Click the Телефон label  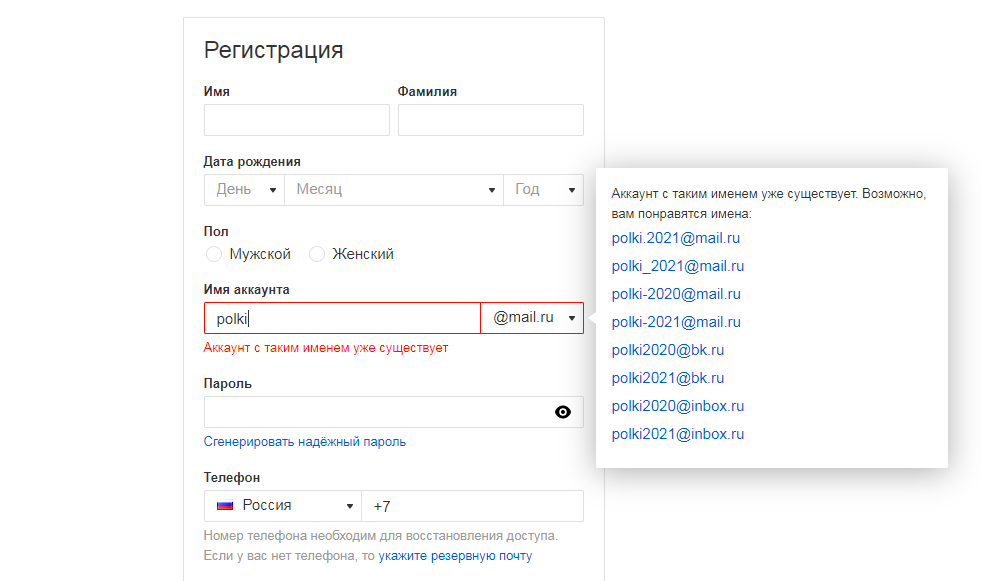coord(231,477)
